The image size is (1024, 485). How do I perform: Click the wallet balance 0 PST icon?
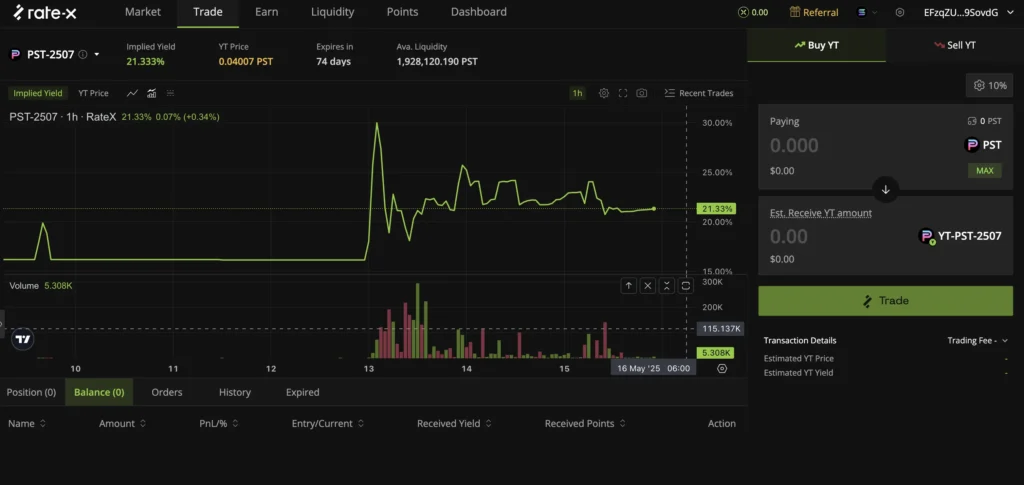tap(972, 121)
